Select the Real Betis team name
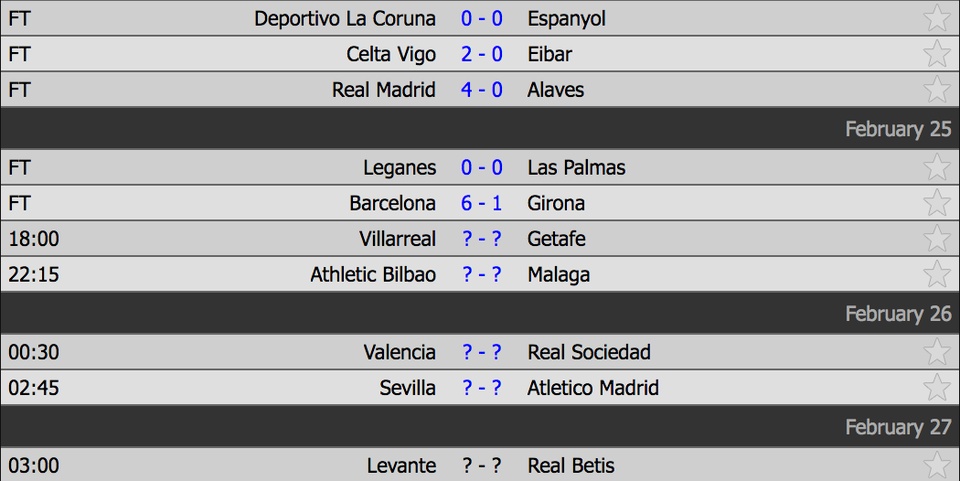Viewport: 960px width, 481px height. [571, 465]
